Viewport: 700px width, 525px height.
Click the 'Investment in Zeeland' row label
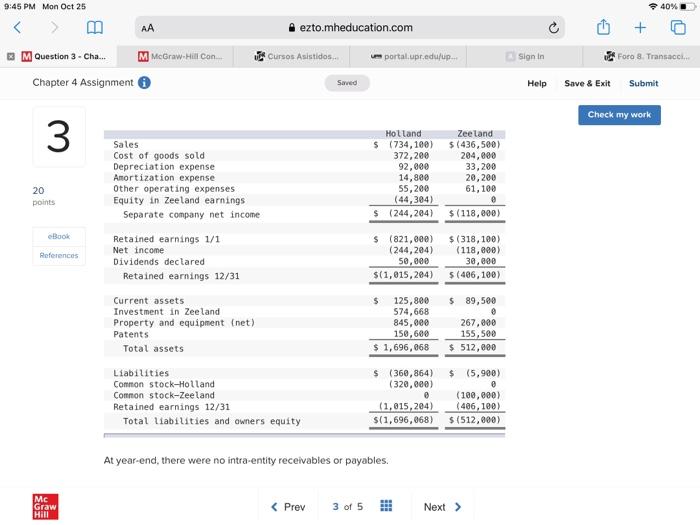point(167,312)
